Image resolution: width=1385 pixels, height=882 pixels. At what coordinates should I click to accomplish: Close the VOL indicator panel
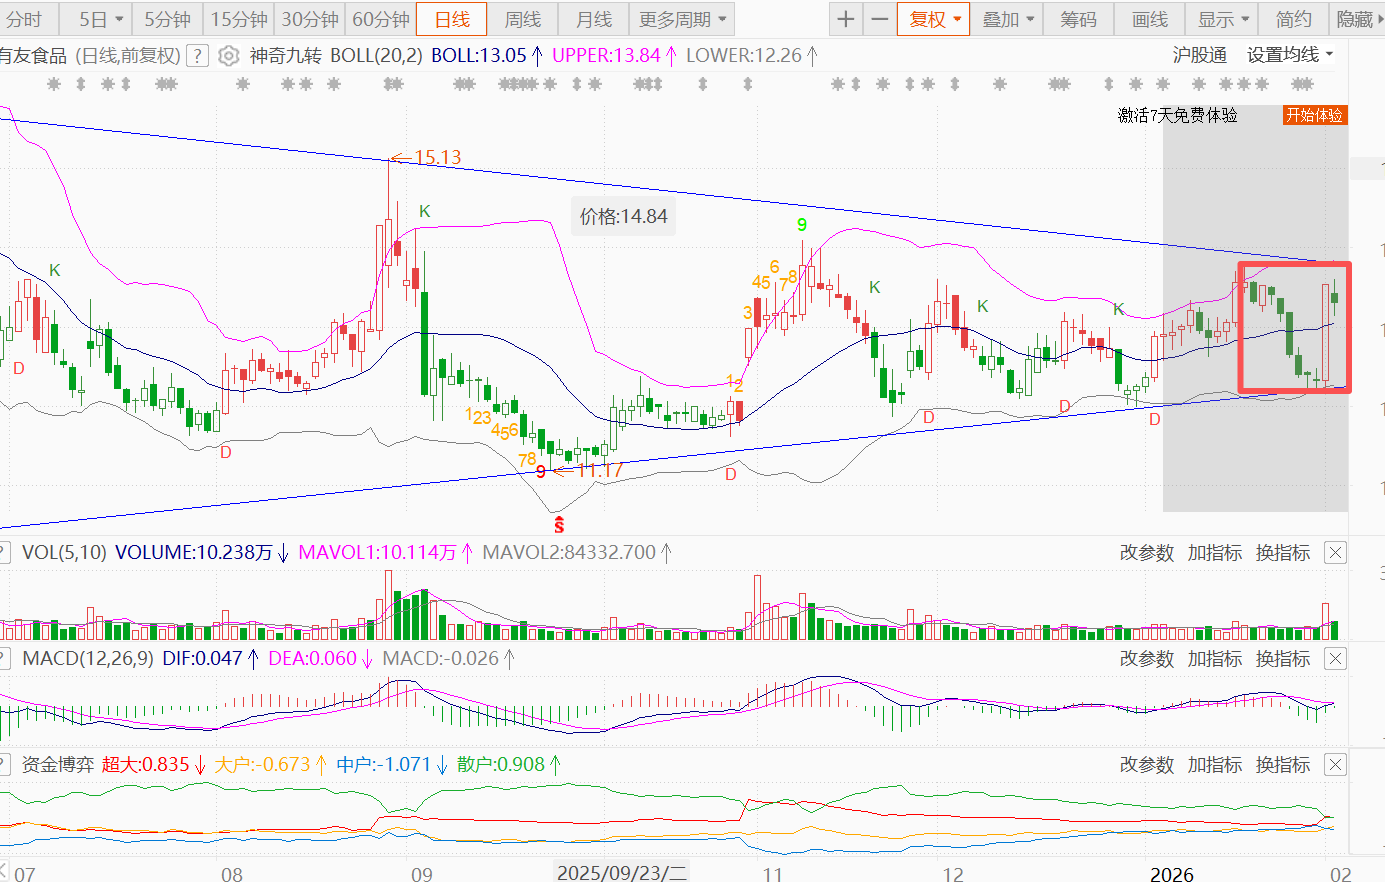tap(1335, 553)
